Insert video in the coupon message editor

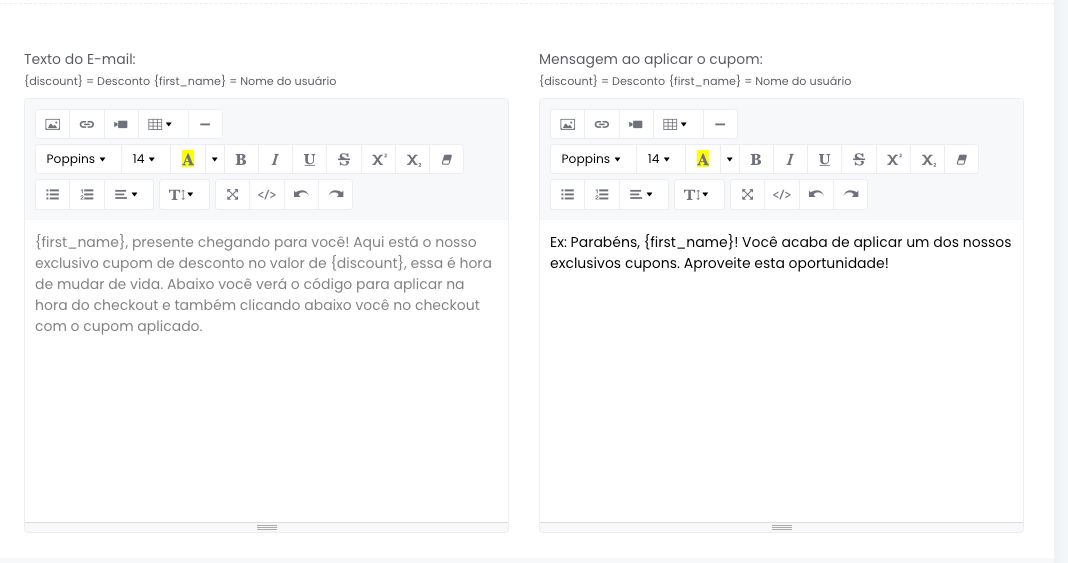pyautogui.click(x=636, y=124)
